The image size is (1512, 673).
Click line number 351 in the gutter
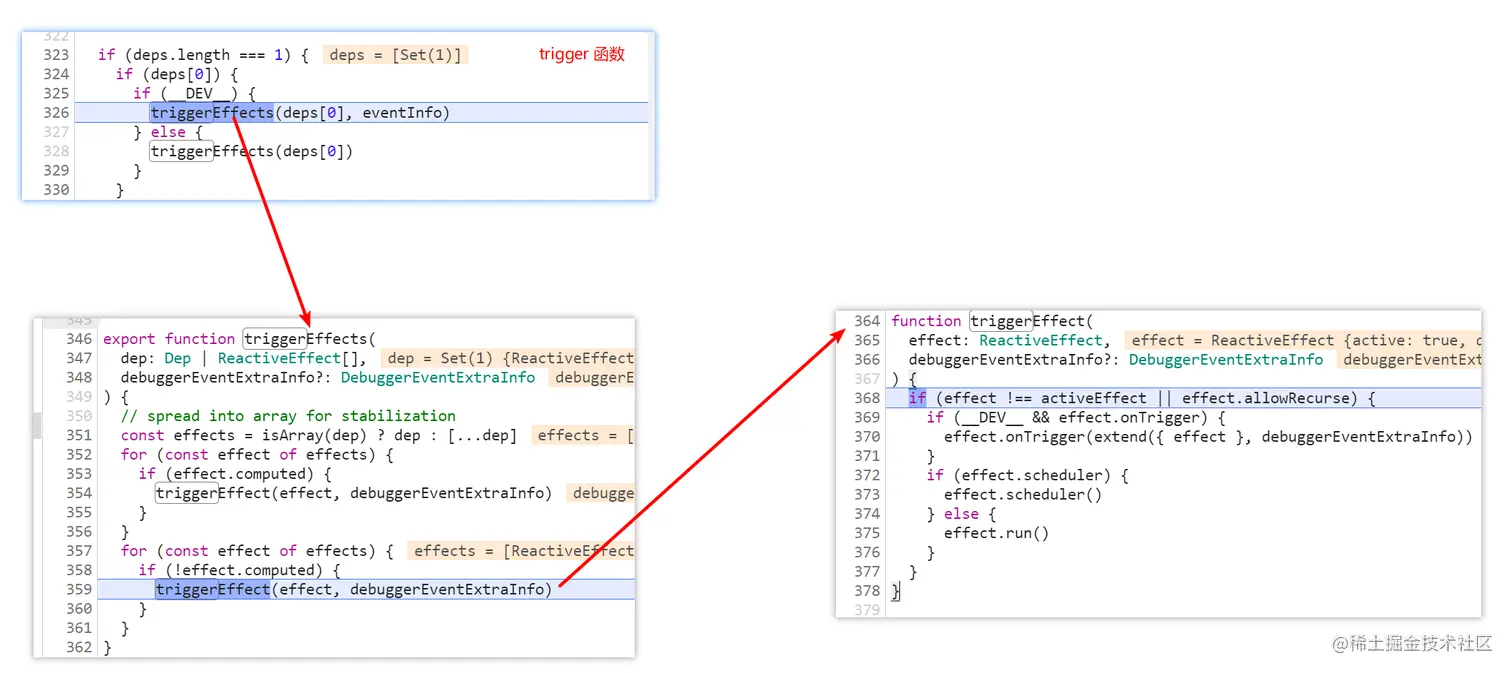(x=79, y=435)
